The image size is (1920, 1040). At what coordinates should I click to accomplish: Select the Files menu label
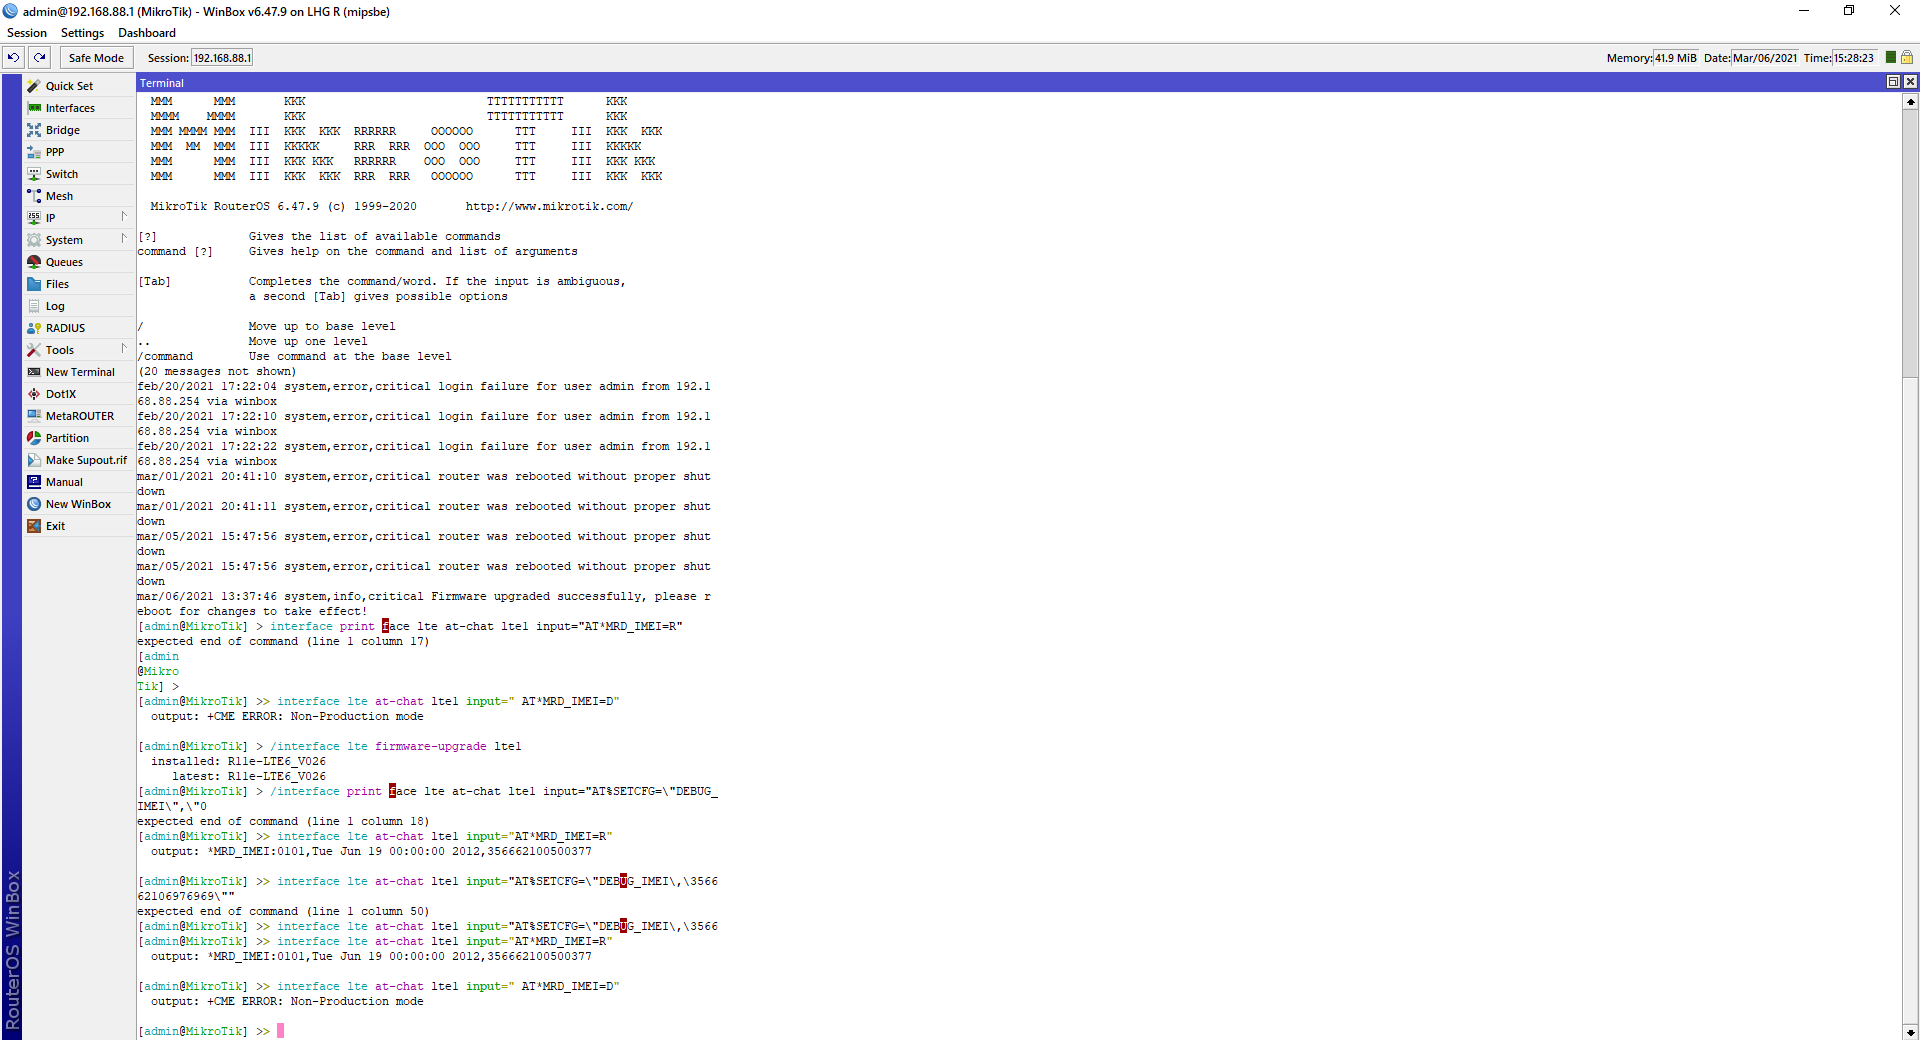pos(57,284)
